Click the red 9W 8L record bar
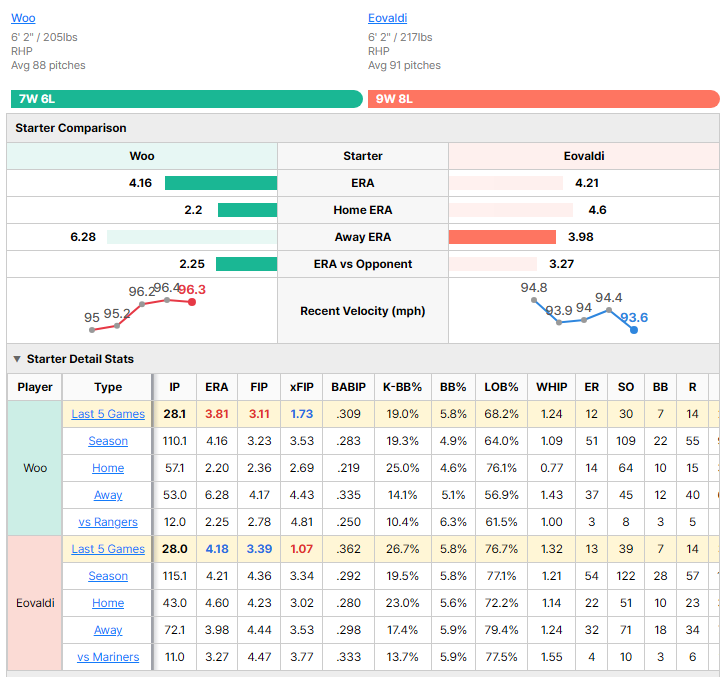The width and height of the screenshot is (726, 677). click(x=544, y=99)
